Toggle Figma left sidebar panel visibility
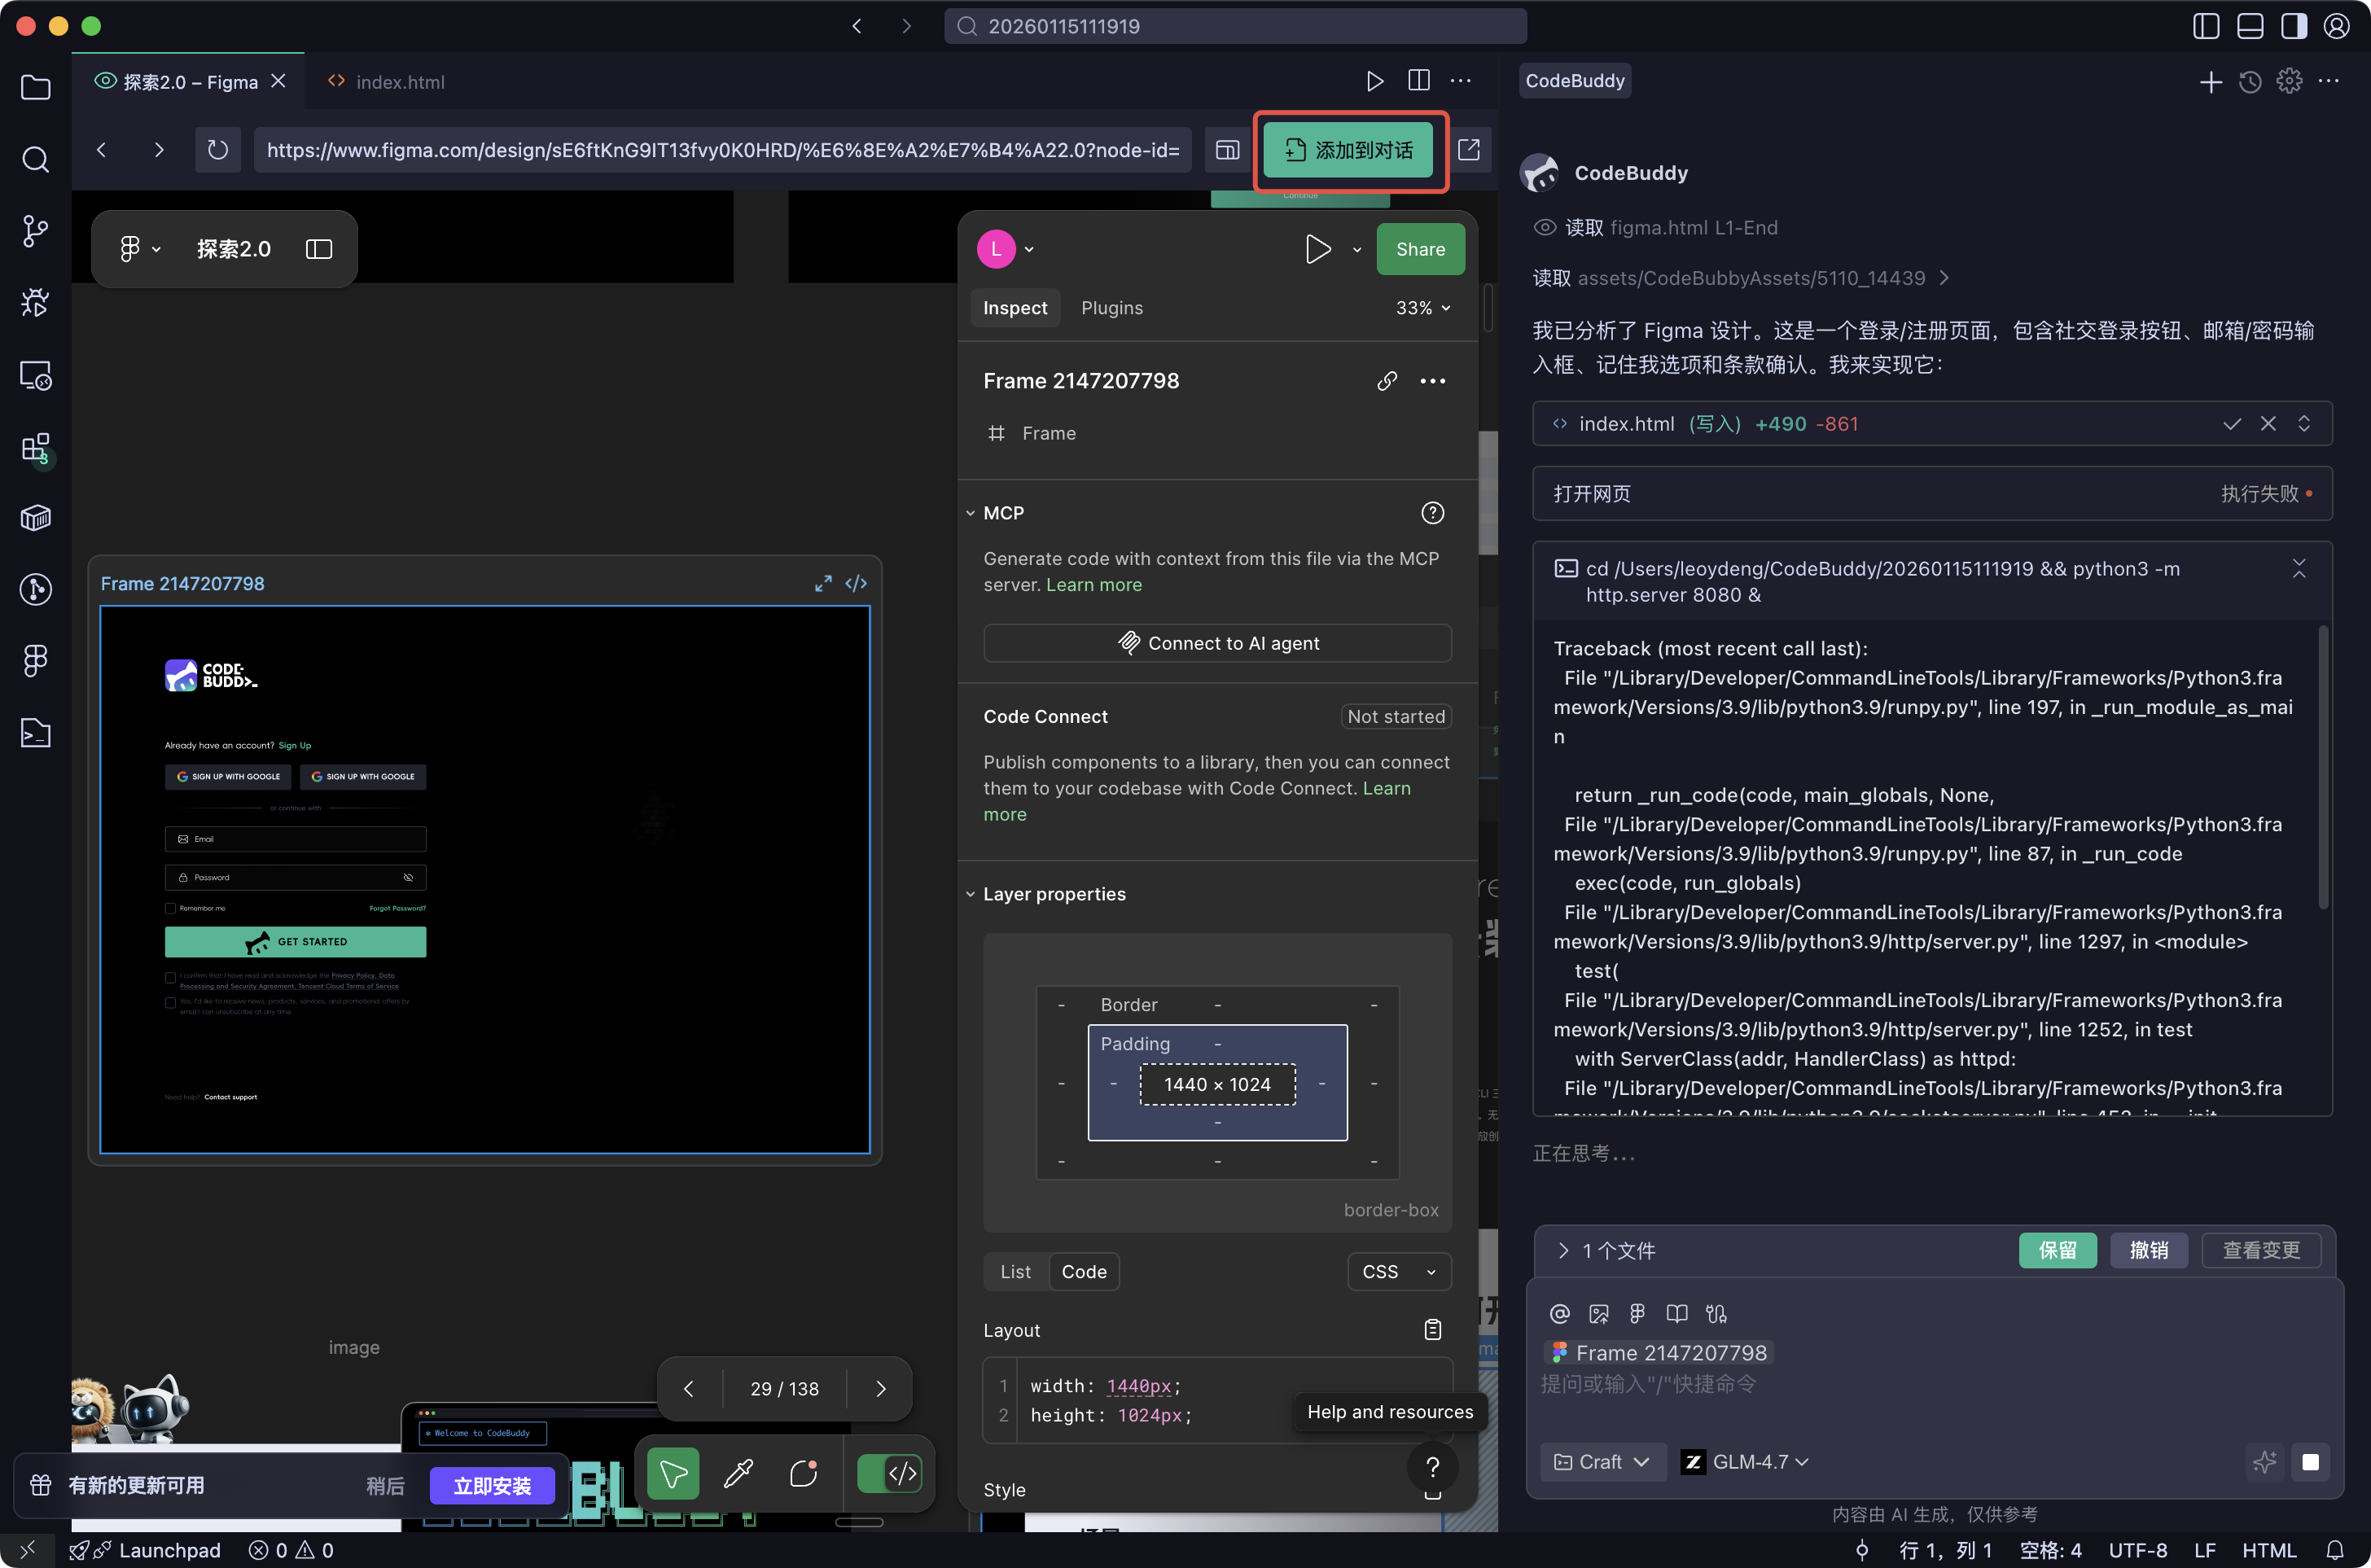The width and height of the screenshot is (2371, 1568). click(x=319, y=249)
